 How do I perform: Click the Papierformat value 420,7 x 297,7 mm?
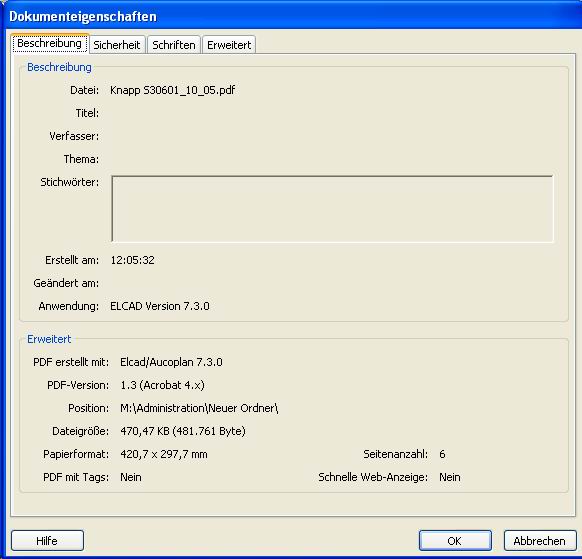[164, 454]
